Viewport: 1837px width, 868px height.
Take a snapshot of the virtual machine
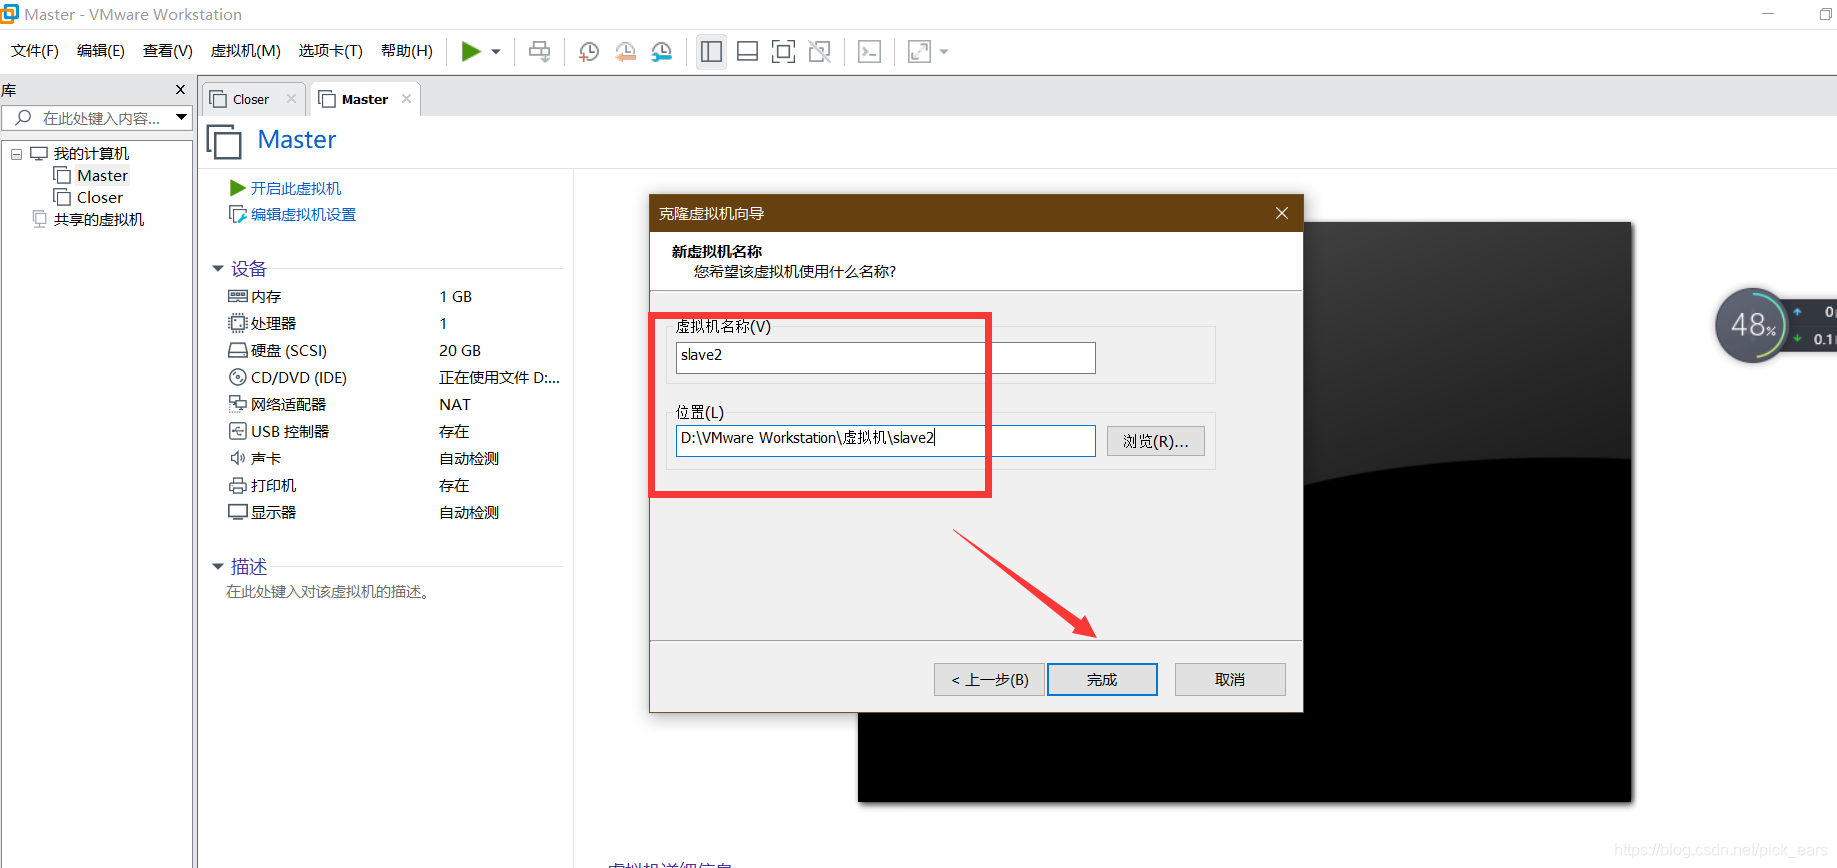[x=589, y=52]
